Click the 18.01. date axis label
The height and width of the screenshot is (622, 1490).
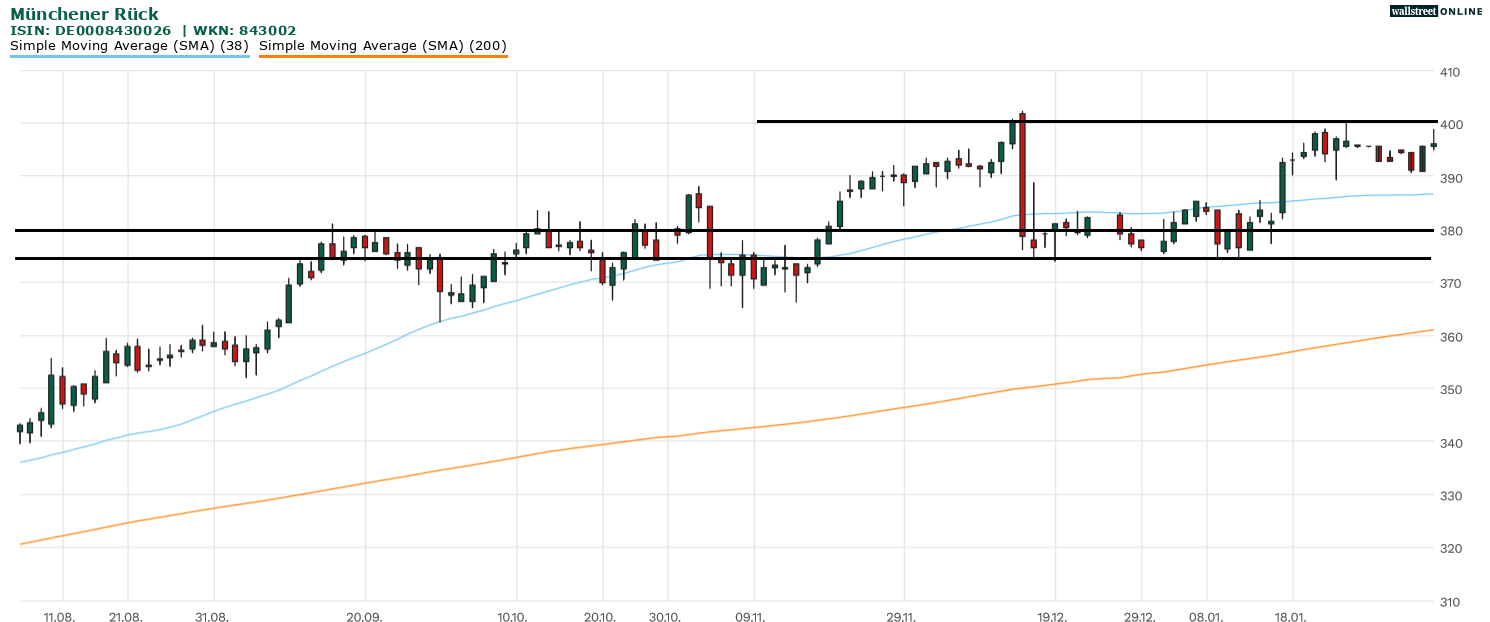coord(1291,617)
